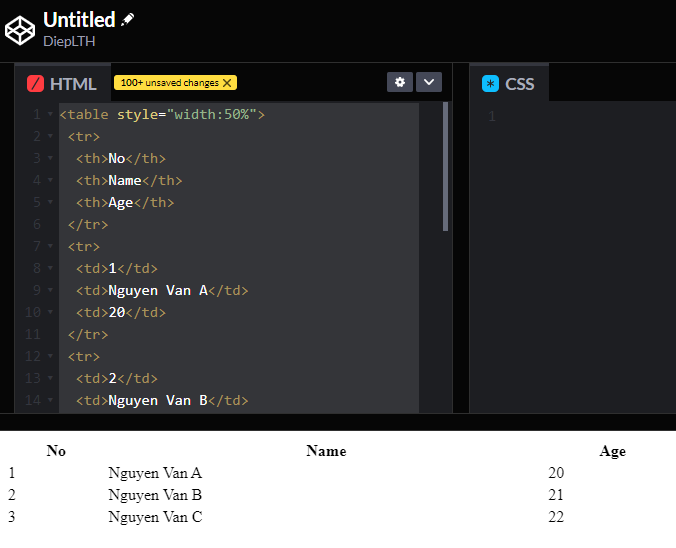
Task: Dismiss the unsaved changes warning with X
Action: coord(228,83)
